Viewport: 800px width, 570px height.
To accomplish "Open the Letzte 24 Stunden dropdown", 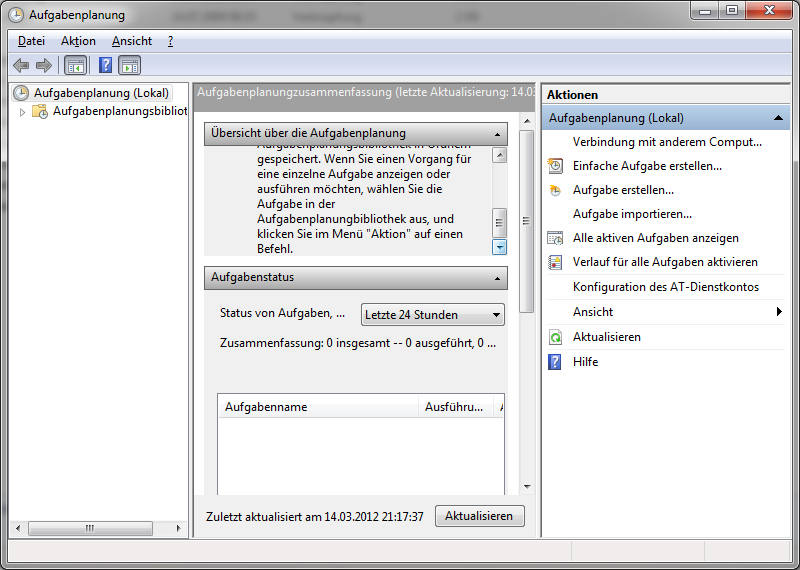I will (433, 315).
